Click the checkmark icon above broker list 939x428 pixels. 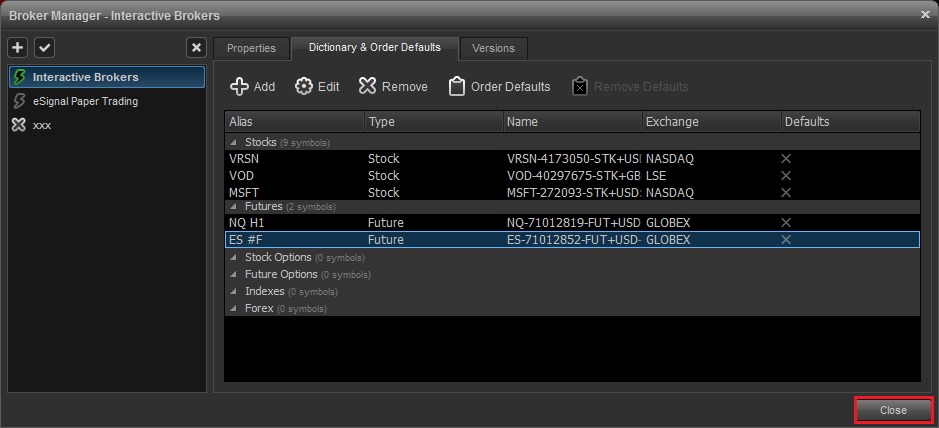(x=44, y=47)
